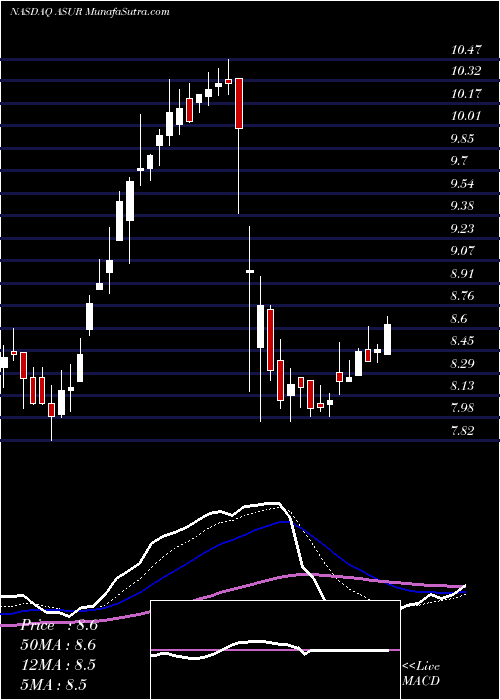
Task: Click the 9.07 price axis label
Action: click(462, 250)
